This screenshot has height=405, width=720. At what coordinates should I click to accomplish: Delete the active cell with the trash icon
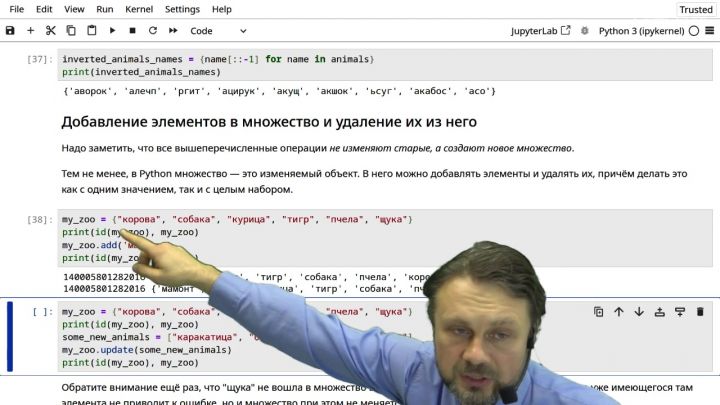[x=700, y=312]
